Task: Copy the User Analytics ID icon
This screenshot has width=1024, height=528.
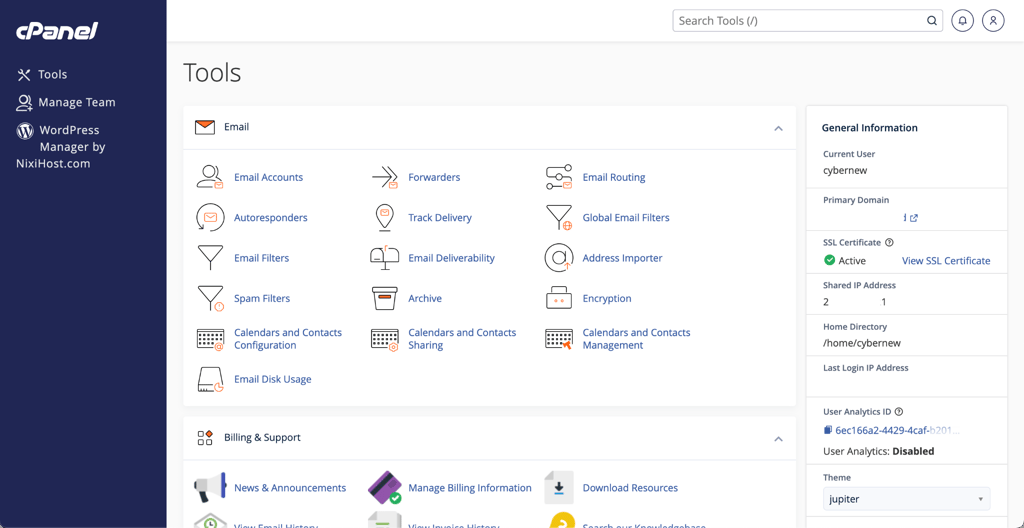Action: pyautogui.click(x=828, y=430)
